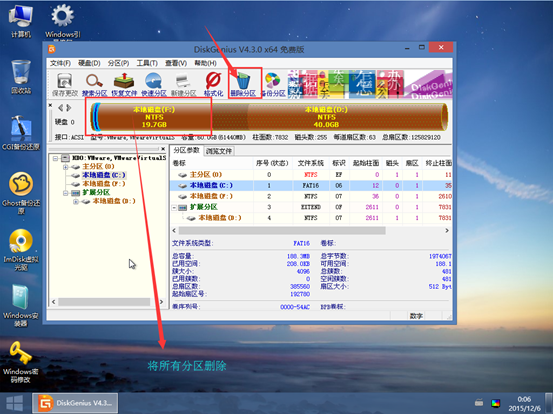Open the Computer desktop icon
This screenshot has height=414, width=553.
click(x=21, y=21)
